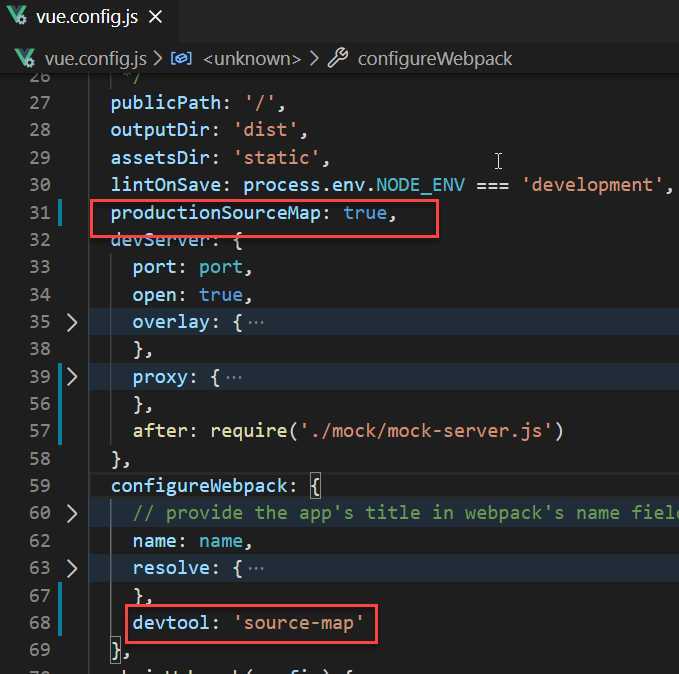Viewport: 679px width, 674px height.
Task: Click the 'publicPath' property name
Action: pyautogui.click(x=165, y=104)
